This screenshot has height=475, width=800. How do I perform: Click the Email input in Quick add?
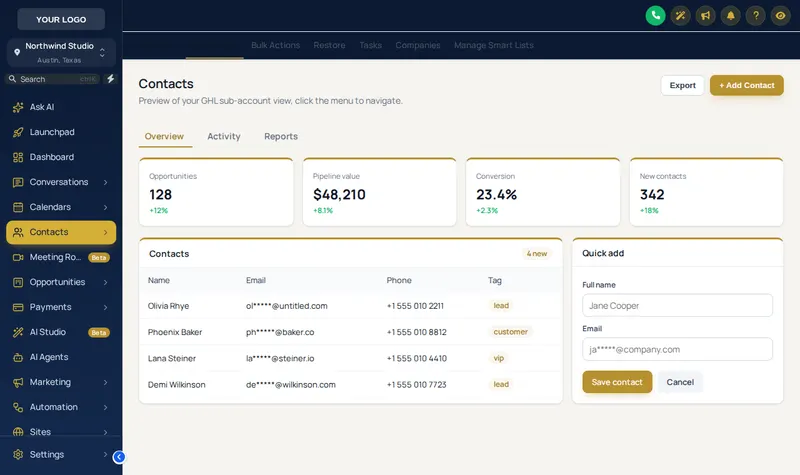(678, 349)
